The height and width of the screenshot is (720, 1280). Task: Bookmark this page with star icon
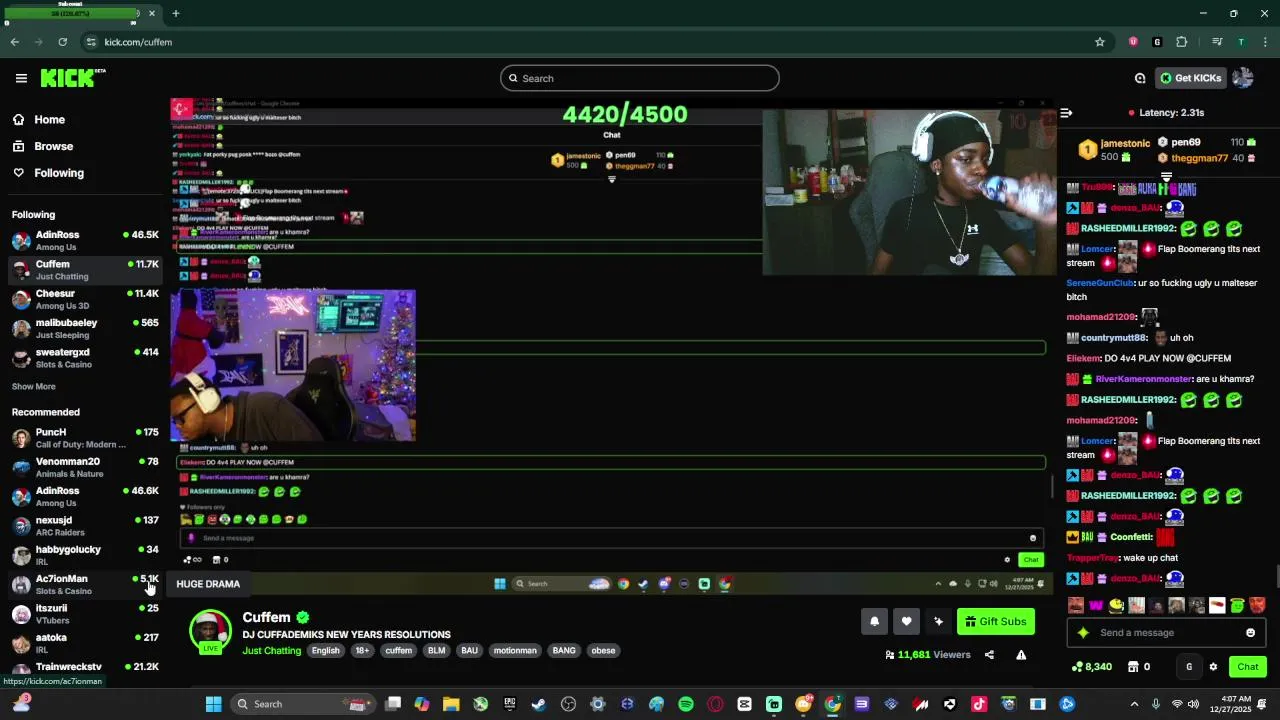[1100, 42]
